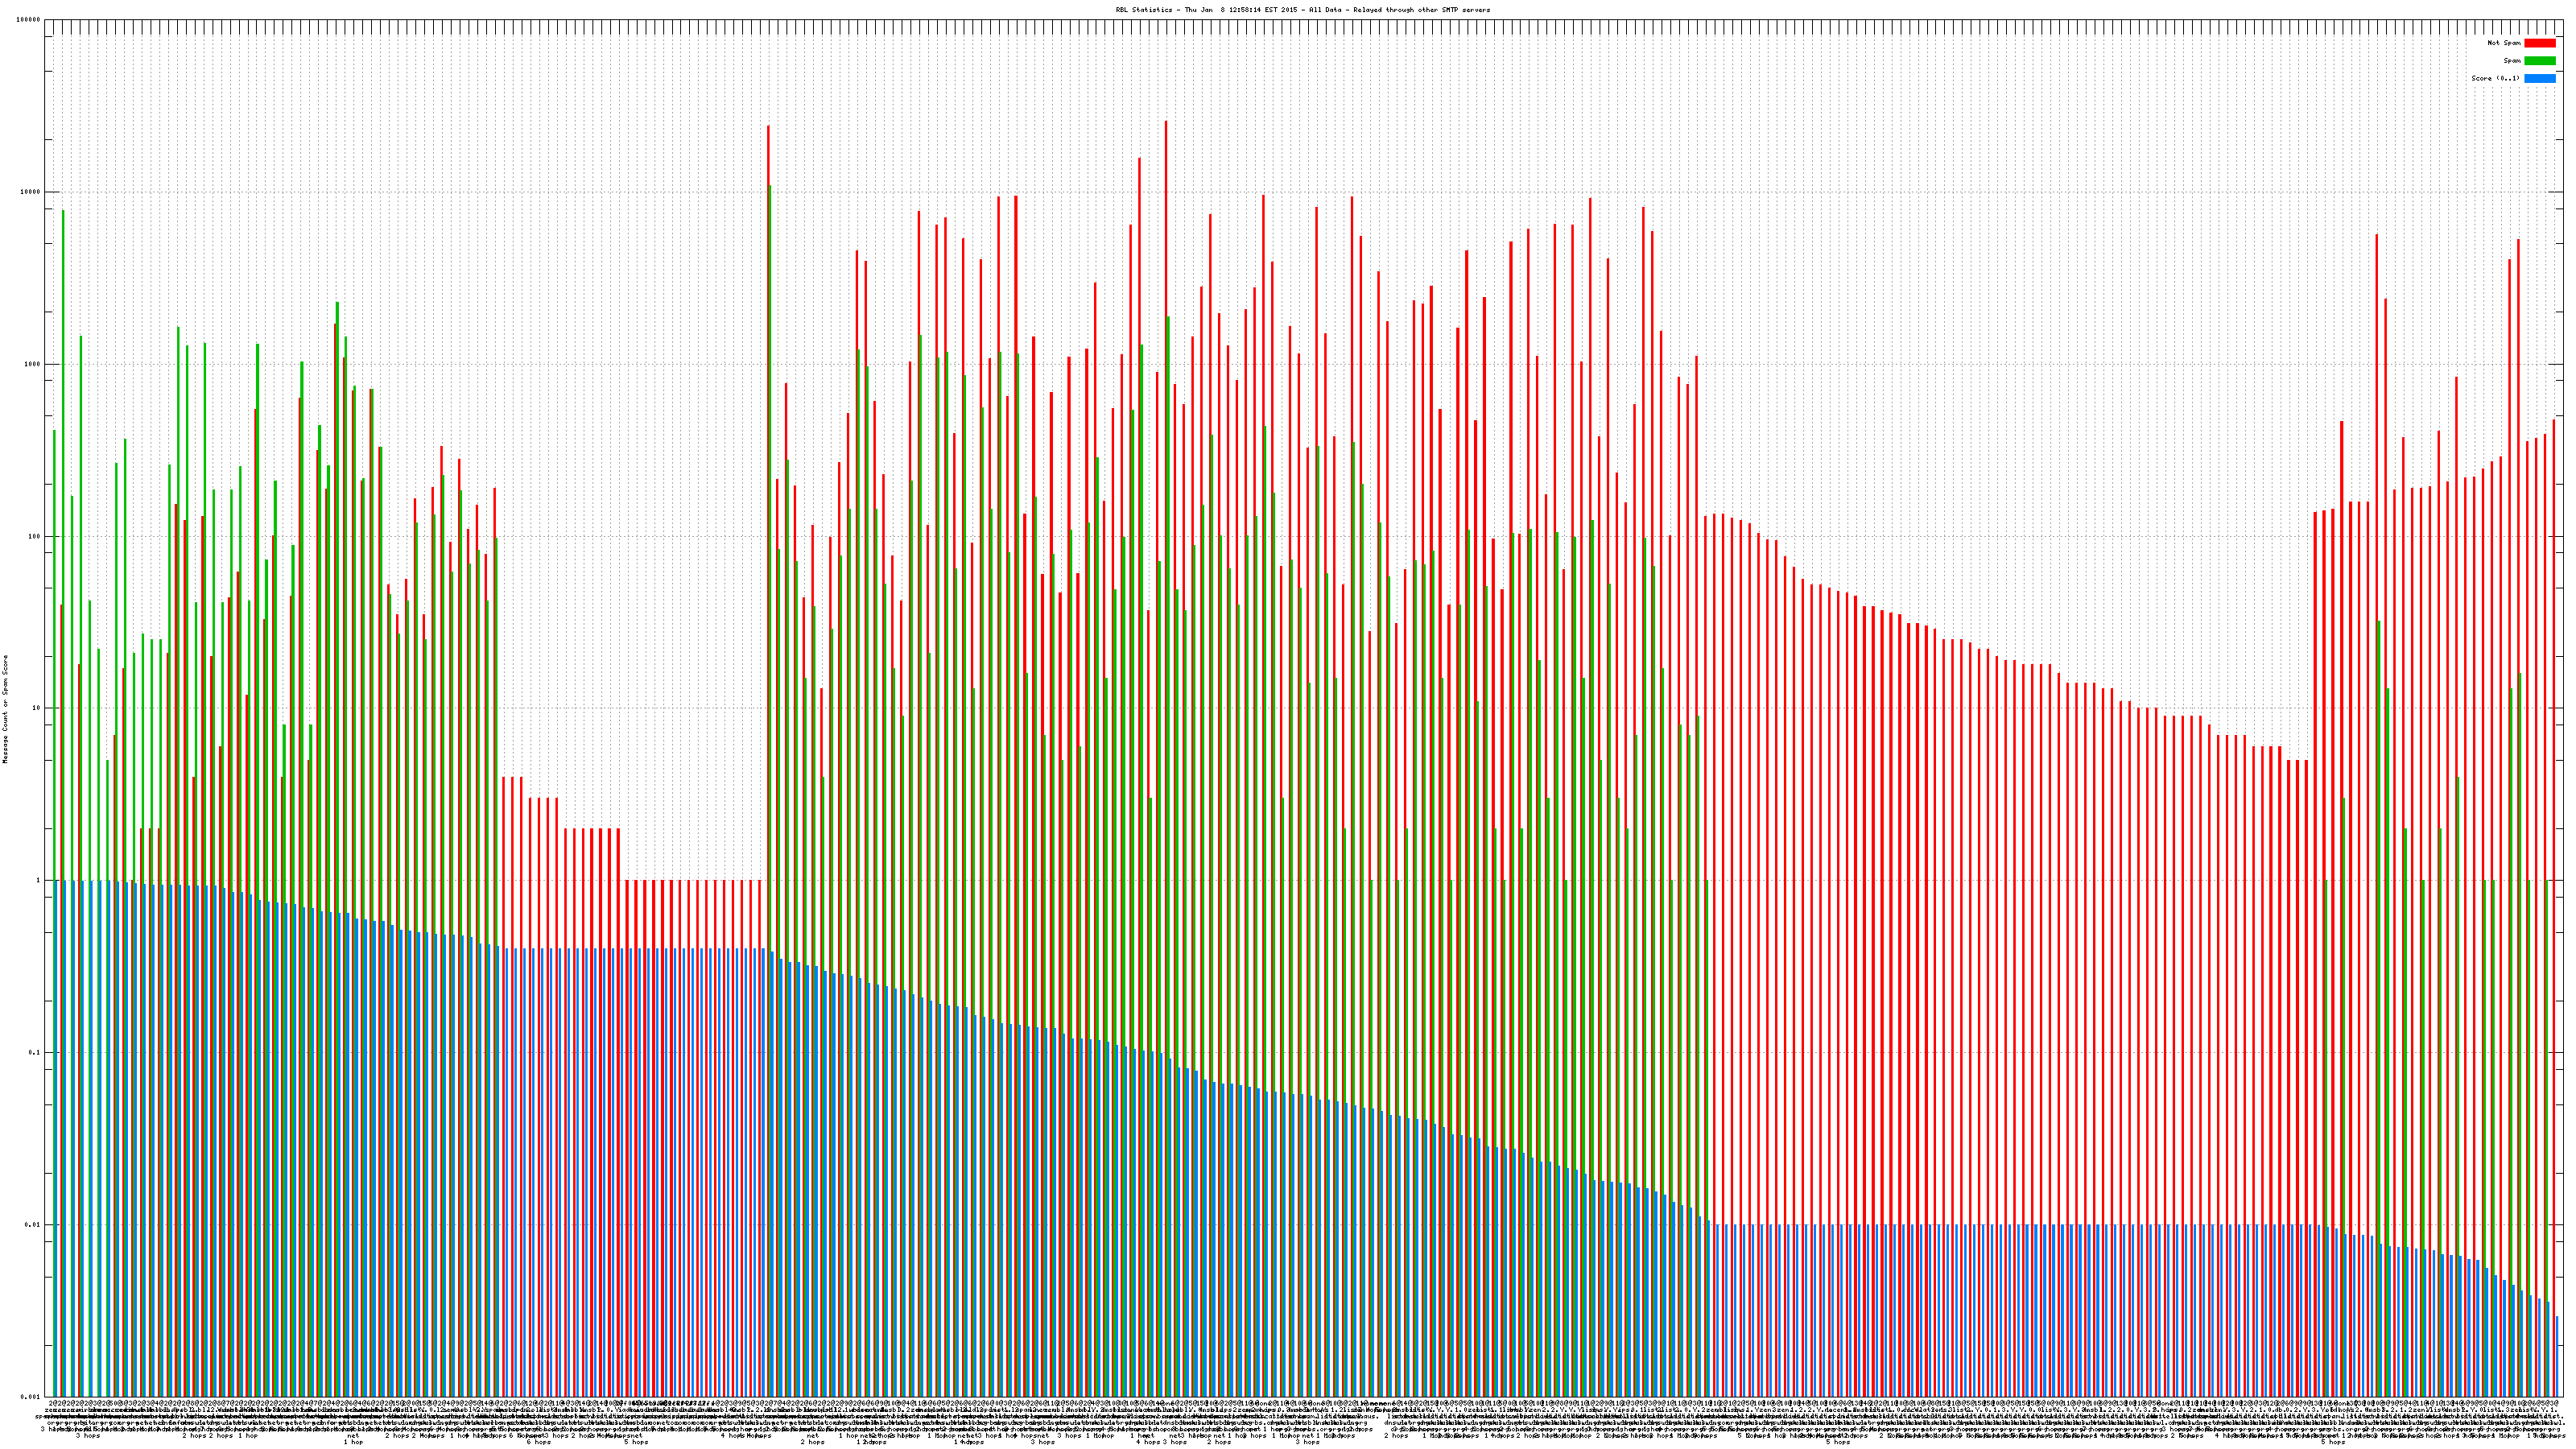This screenshot has height=1449, width=2576.
Task: Click the 1000 y-axis tick label
Action: [33, 364]
